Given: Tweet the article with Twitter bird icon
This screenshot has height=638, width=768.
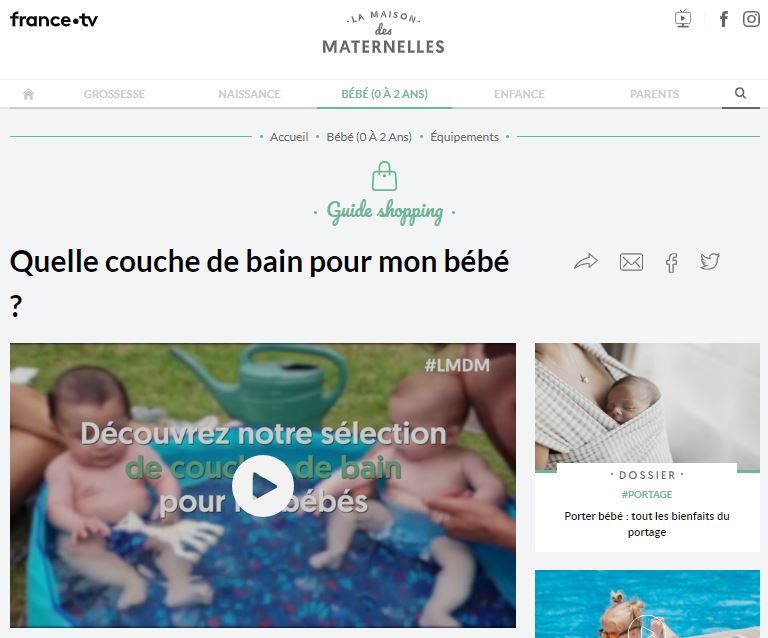Looking at the screenshot, I should (710, 261).
